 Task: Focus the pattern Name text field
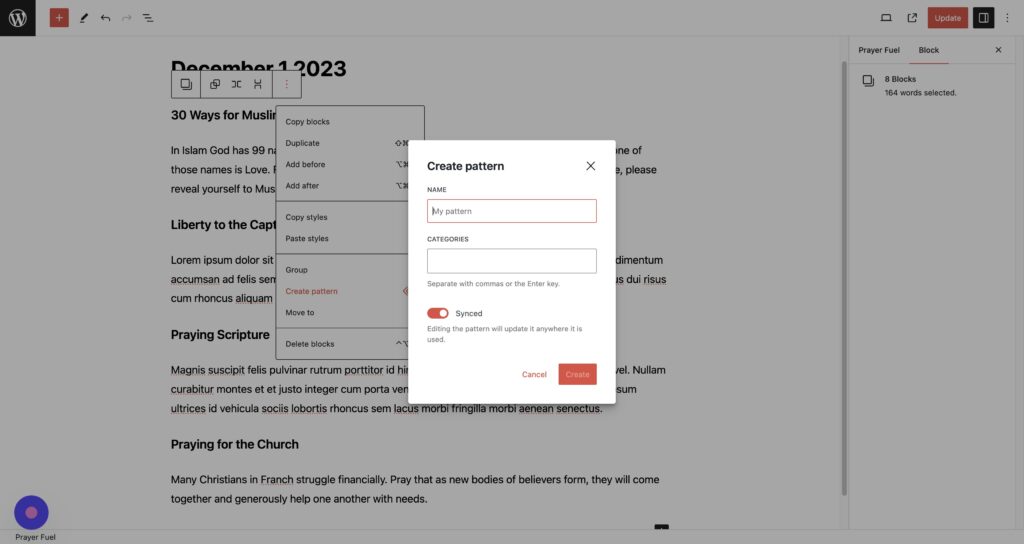pos(512,211)
